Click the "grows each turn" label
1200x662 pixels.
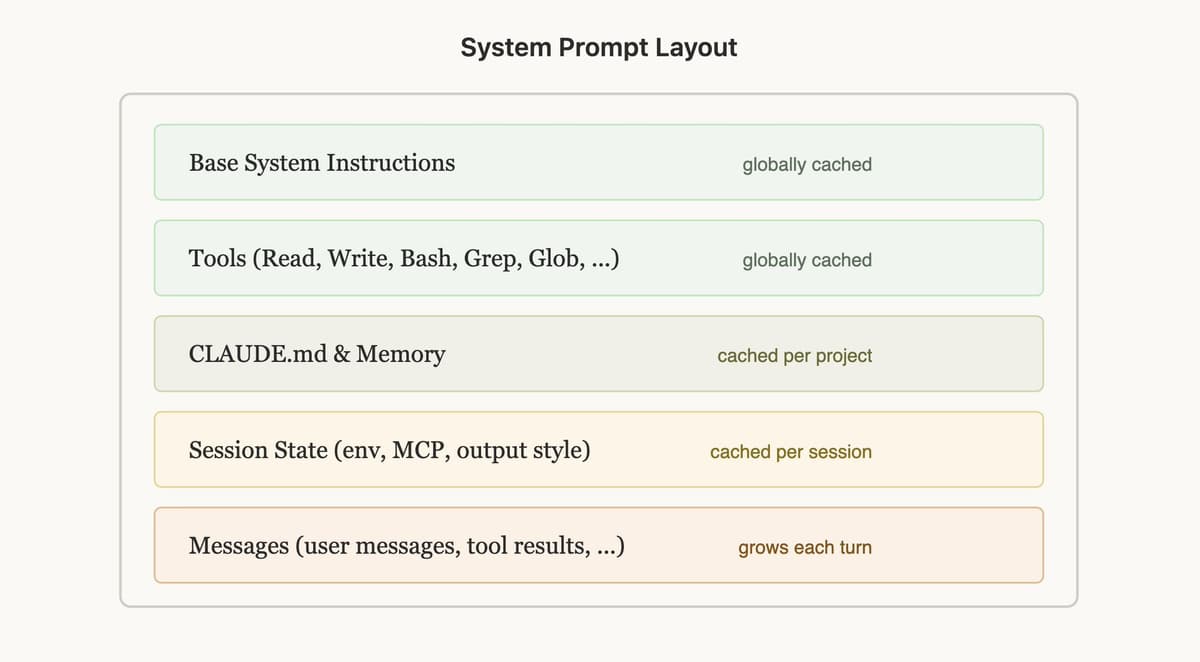point(804,548)
